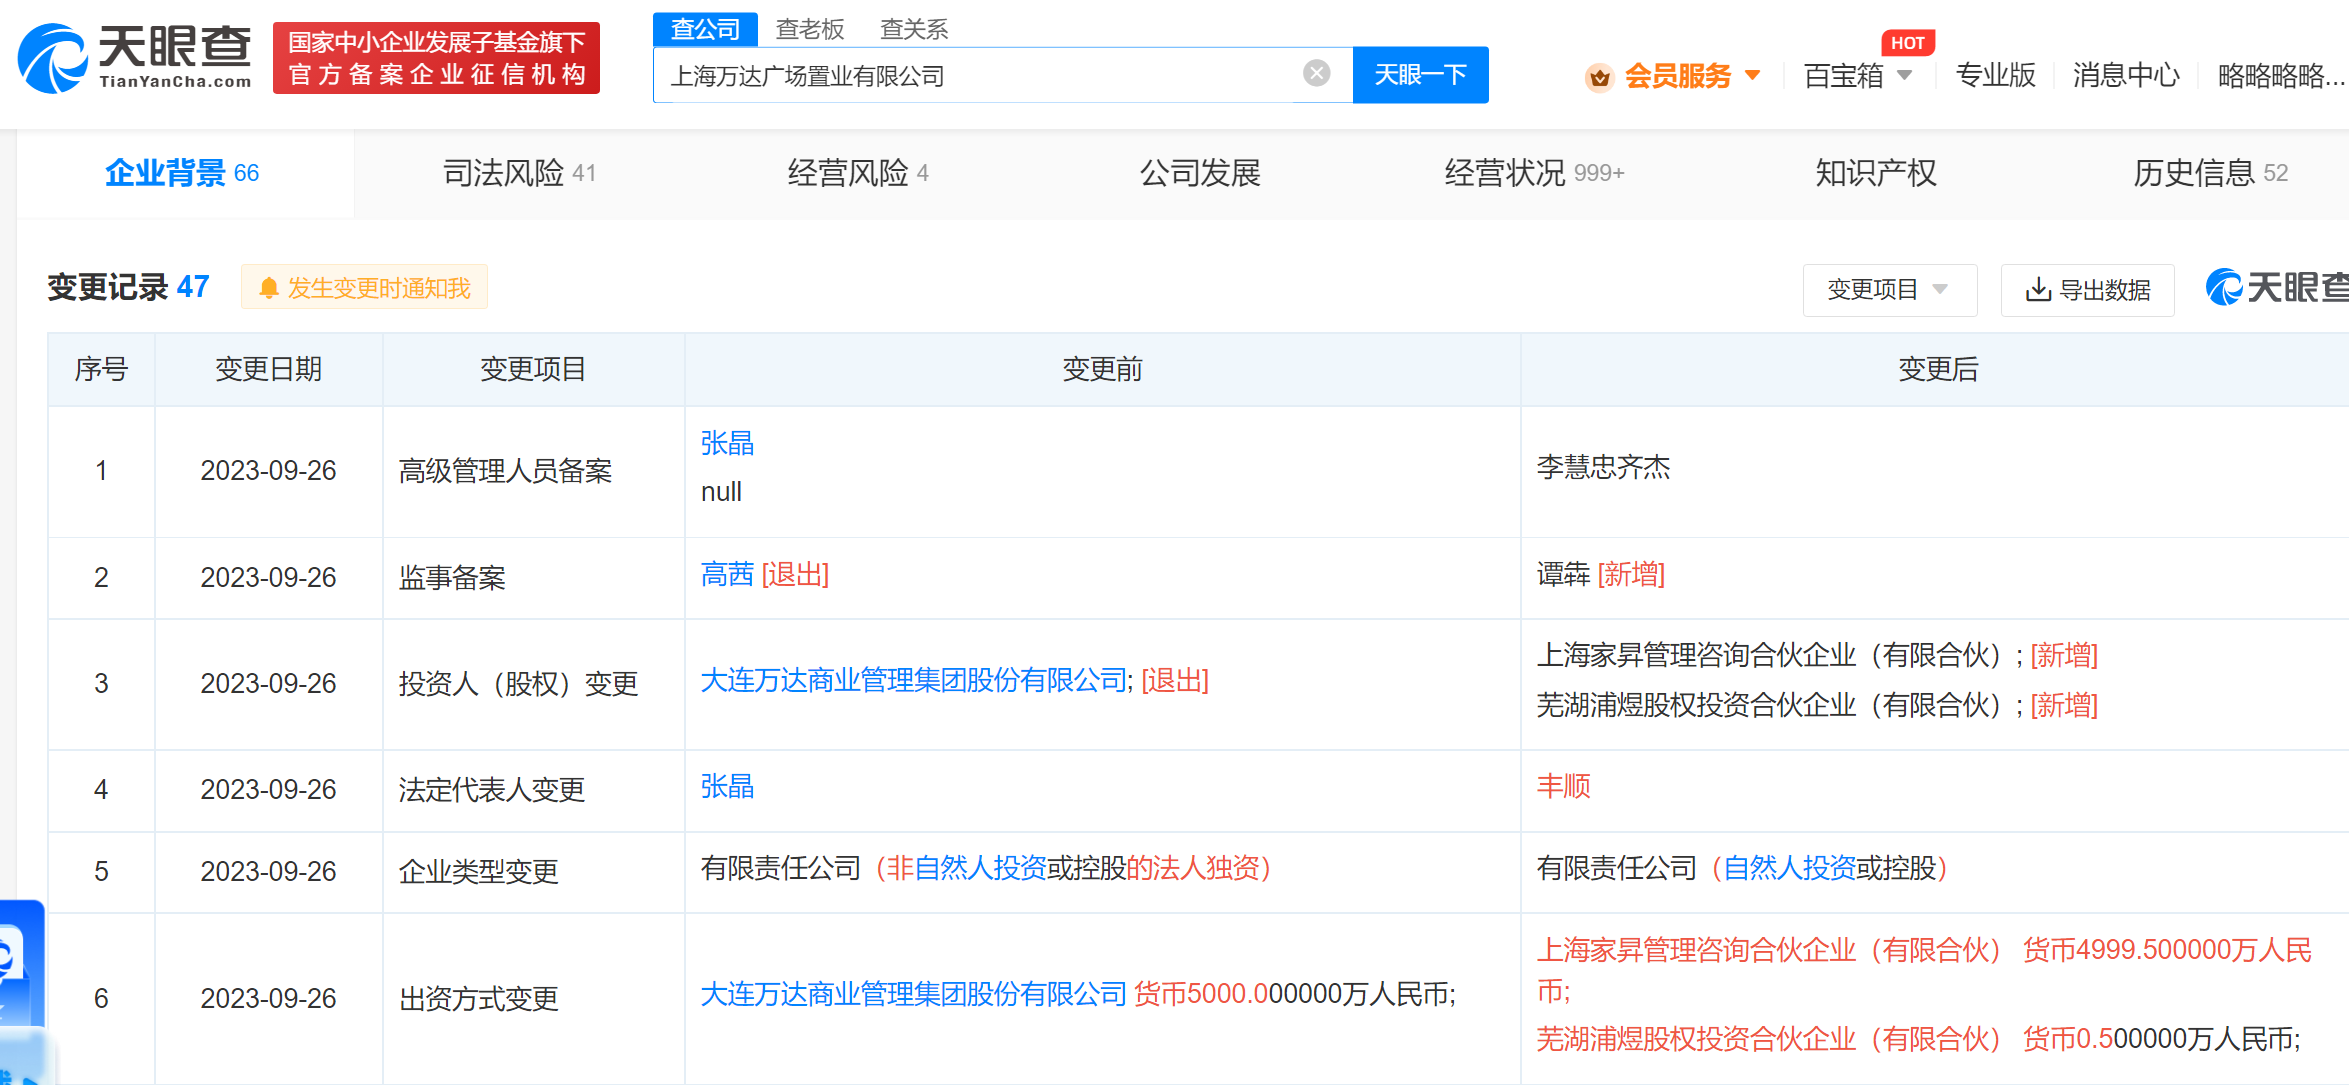Select the 查公司 search tab
Screen dimensions: 2349x1085
[x=705, y=29]
